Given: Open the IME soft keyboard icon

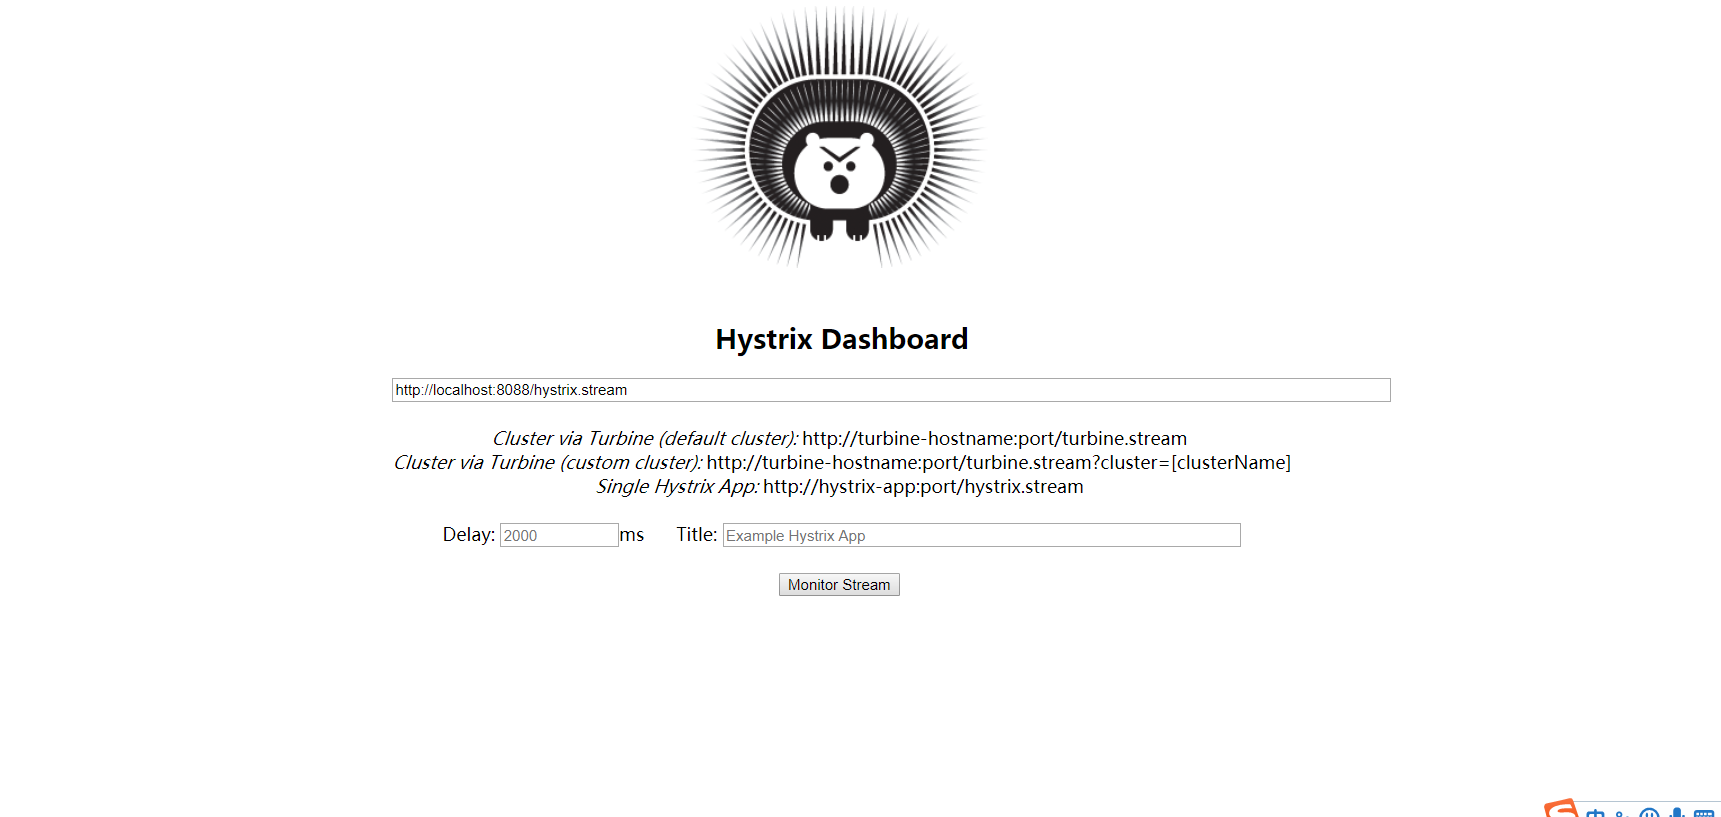Looking at the screenshot, I should (1704, 813).
